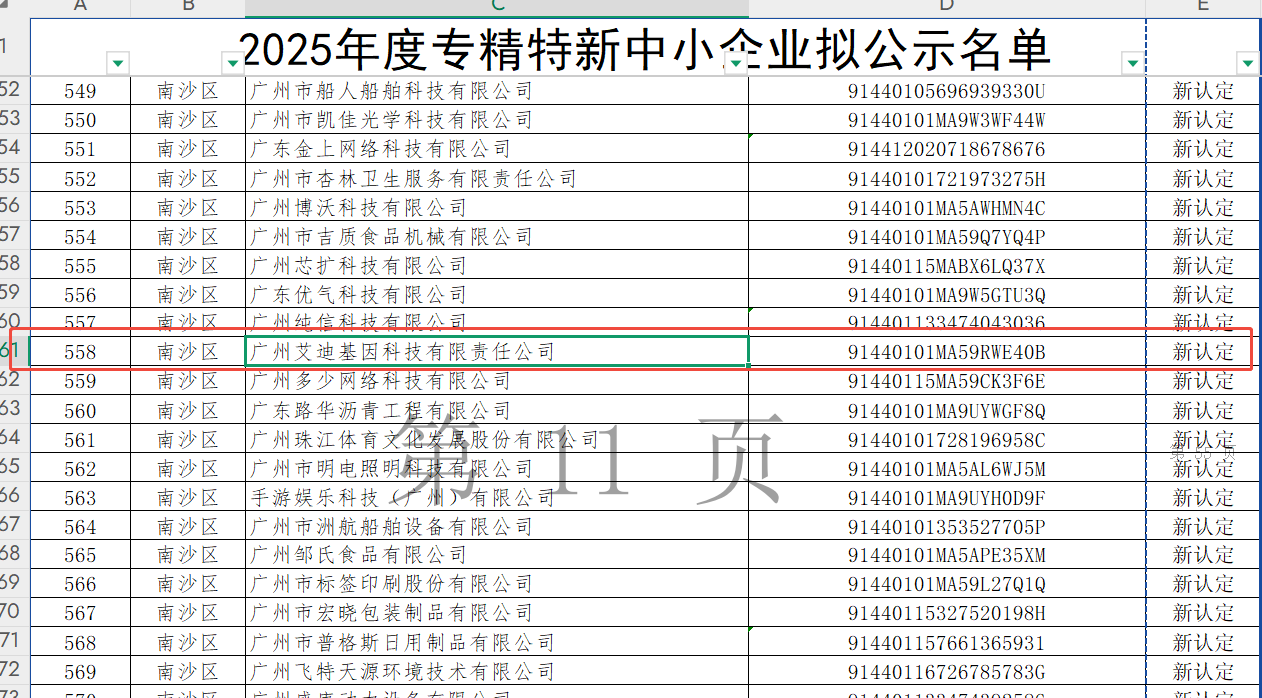Select column D header letter
The height and width of the screenshot is (698, 1262).
[946, 7]
